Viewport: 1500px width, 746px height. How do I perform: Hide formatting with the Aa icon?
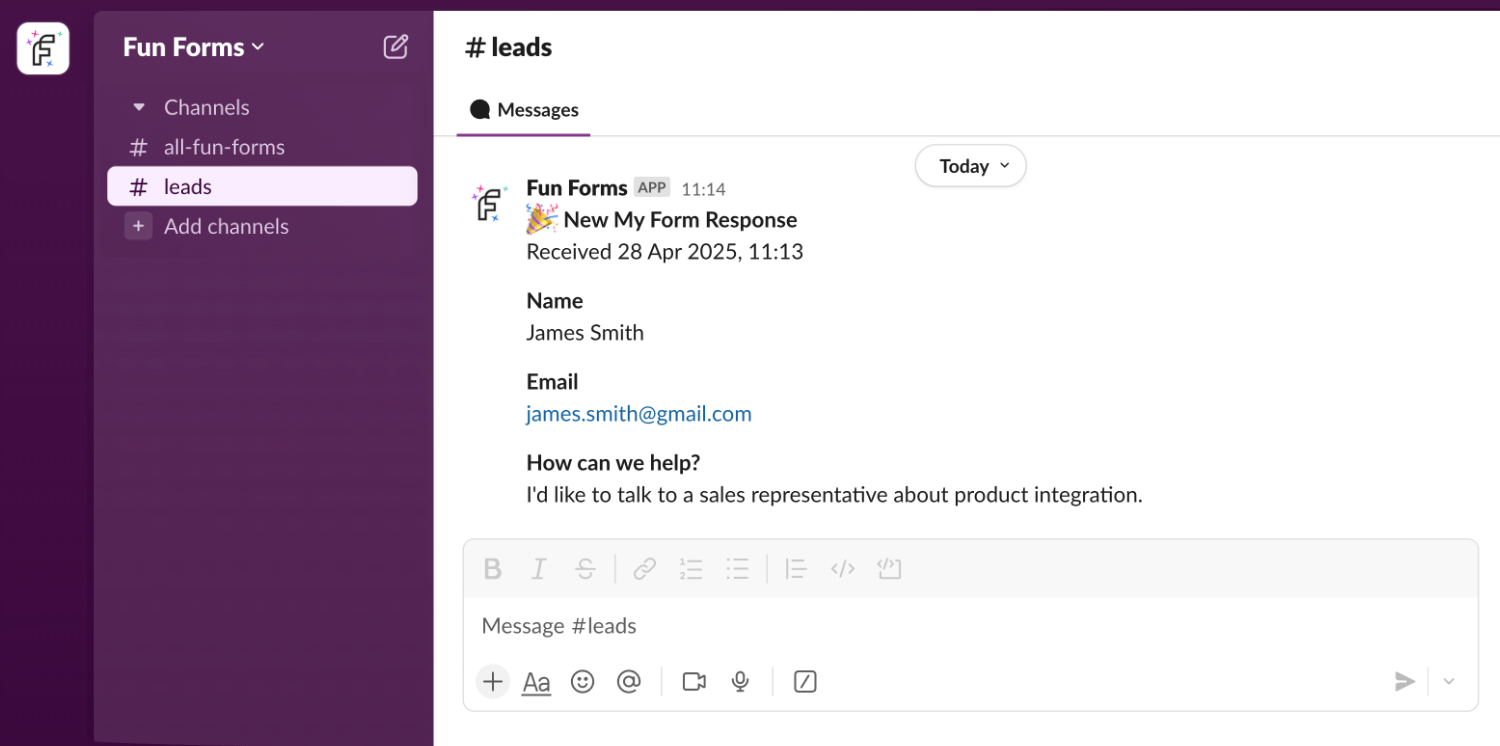tap(537, 683)
